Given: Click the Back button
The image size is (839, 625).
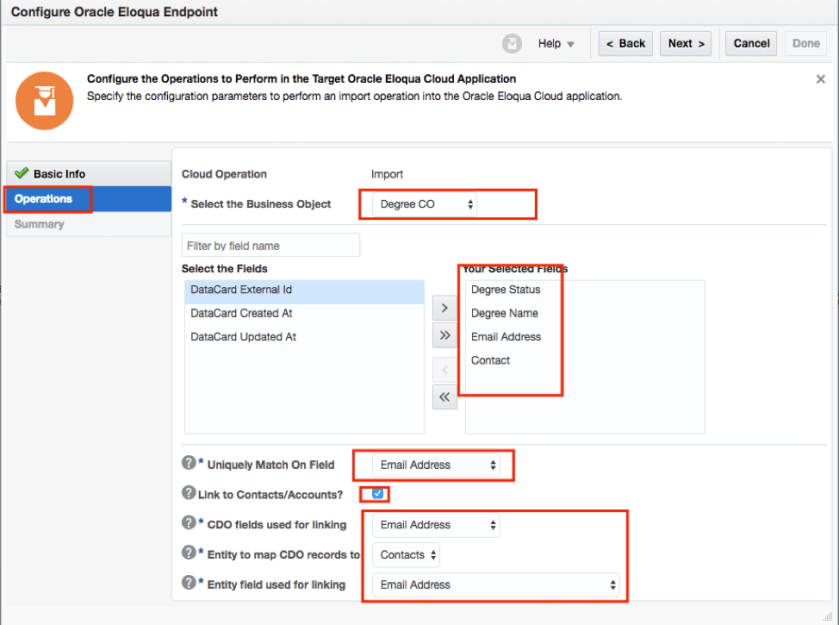Looking at the screenshot, I should click(625, 44).
